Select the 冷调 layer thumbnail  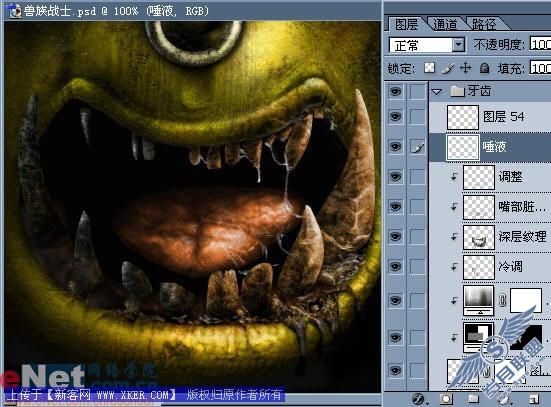479,267
